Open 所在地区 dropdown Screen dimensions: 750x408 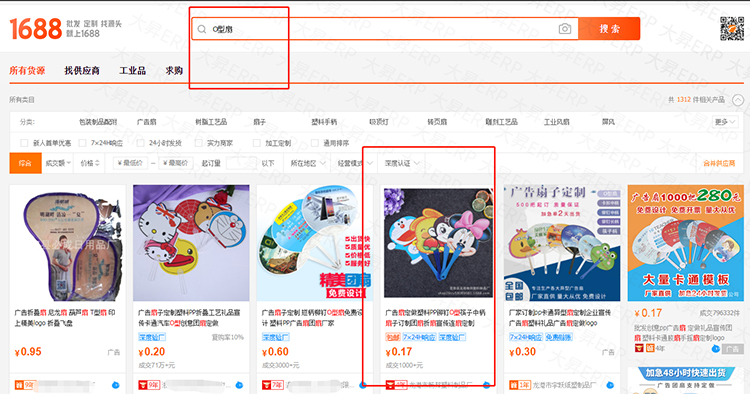[308, 163]
